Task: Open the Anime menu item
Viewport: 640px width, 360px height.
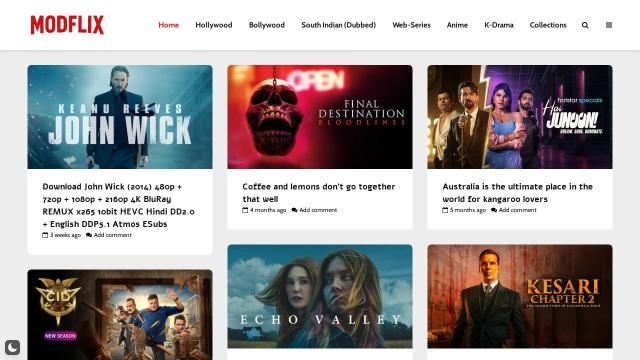Action: [x=457, y=25]
